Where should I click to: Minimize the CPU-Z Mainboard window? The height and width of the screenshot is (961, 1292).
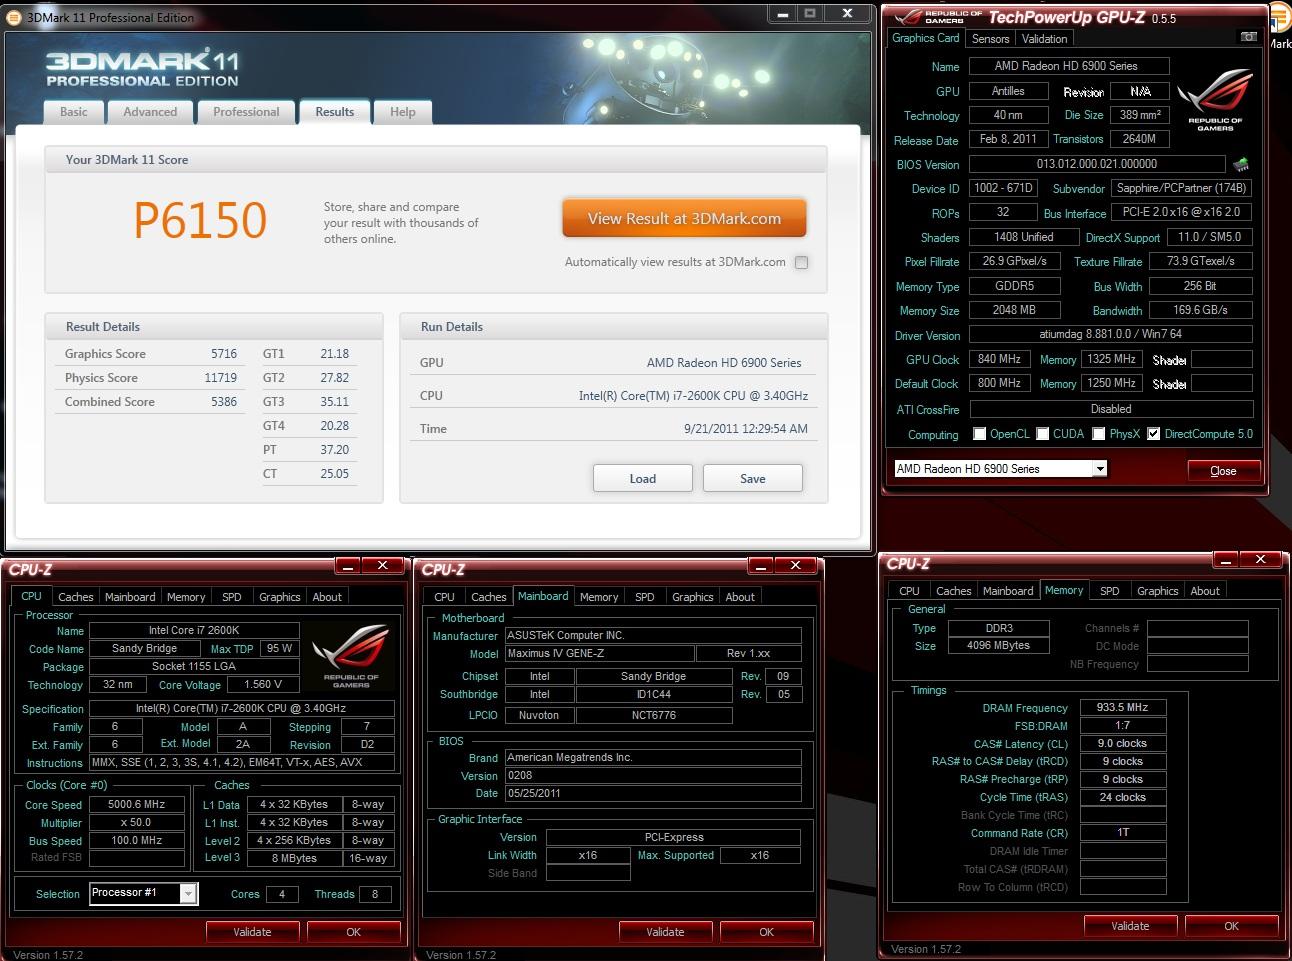760,566
